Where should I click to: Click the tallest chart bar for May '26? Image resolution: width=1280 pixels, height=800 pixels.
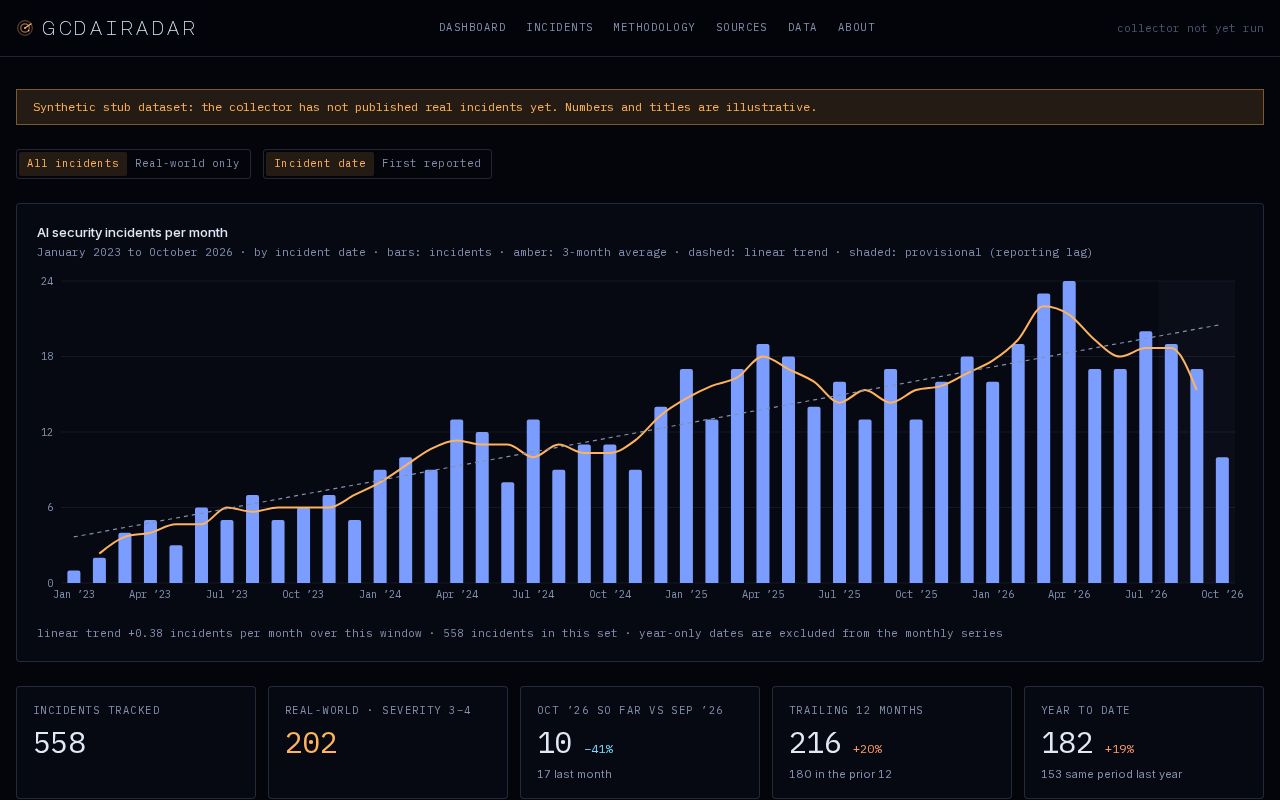pyautogui.click(x=1069, y=432)
